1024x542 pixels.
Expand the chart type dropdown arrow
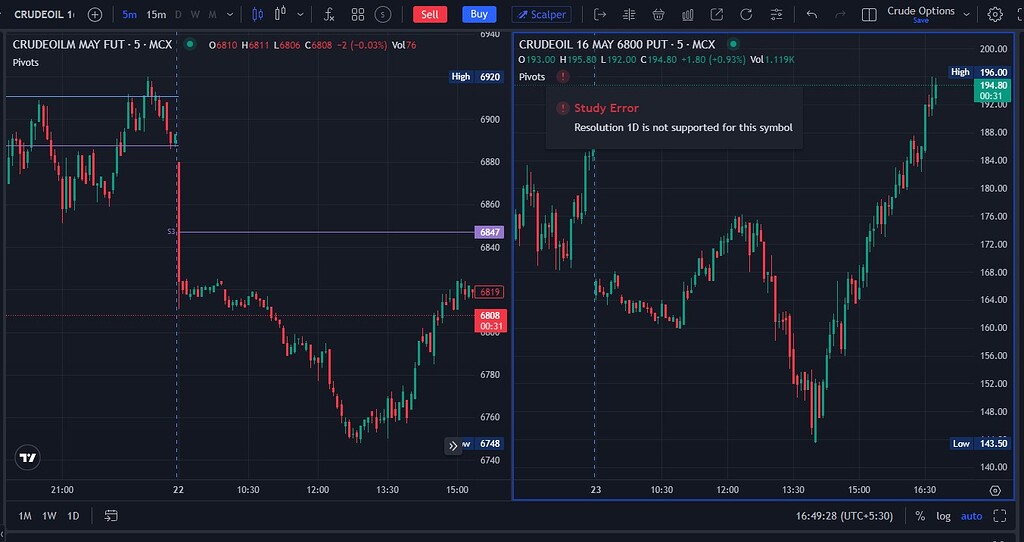pos(300,14)
